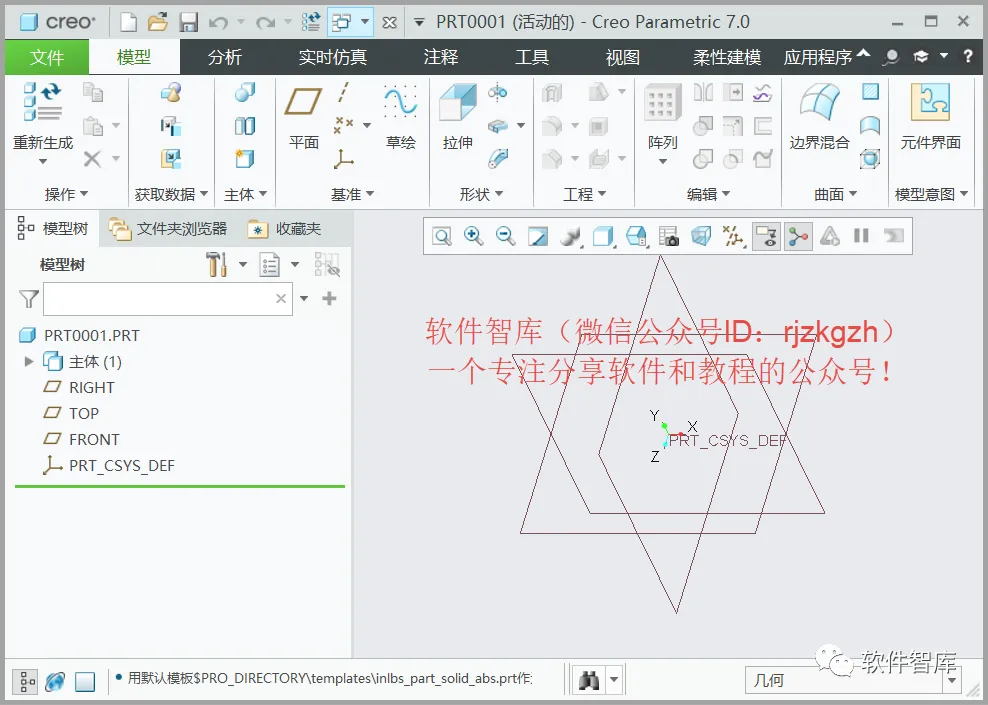
Task: Switch to the 视图 tab
Action: (623, 57)
